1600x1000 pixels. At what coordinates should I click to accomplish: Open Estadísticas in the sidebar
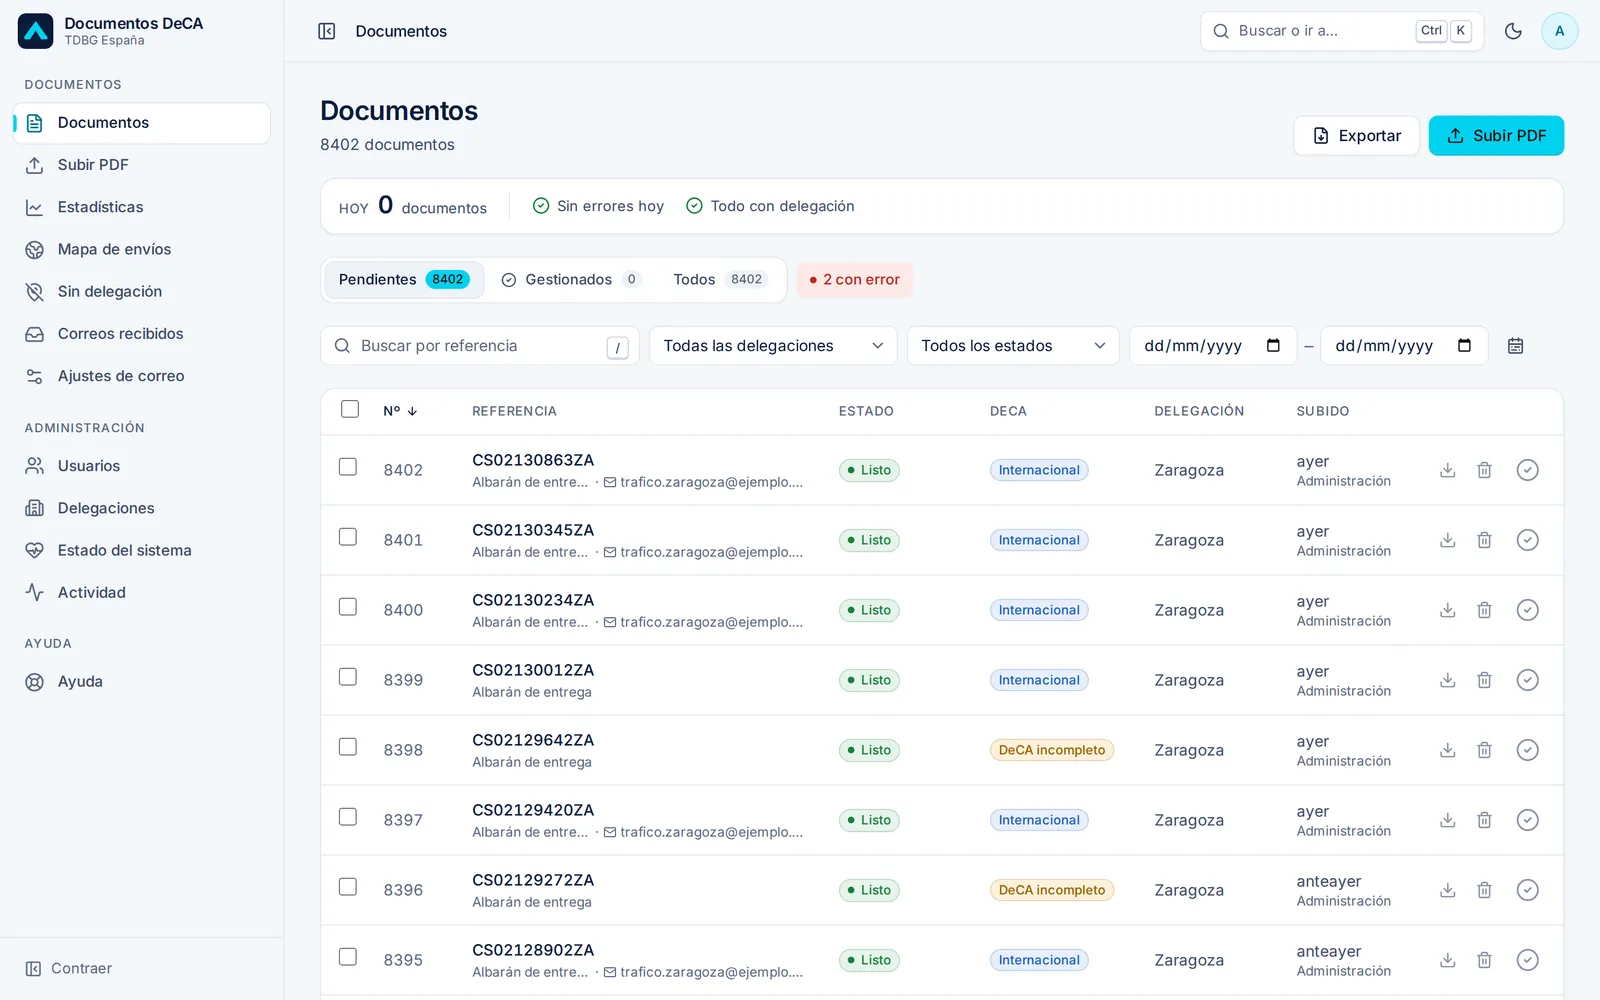pos(142,207)
